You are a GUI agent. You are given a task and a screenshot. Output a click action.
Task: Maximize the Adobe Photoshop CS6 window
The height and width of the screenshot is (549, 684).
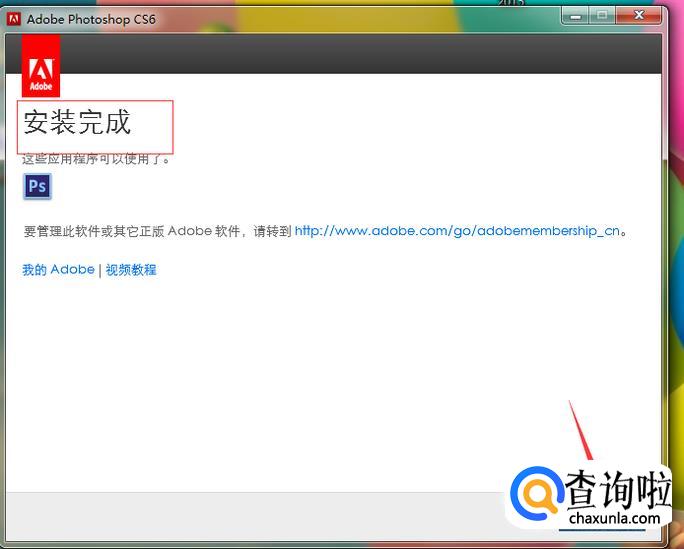pyautogui.click(x=602, y=16)
